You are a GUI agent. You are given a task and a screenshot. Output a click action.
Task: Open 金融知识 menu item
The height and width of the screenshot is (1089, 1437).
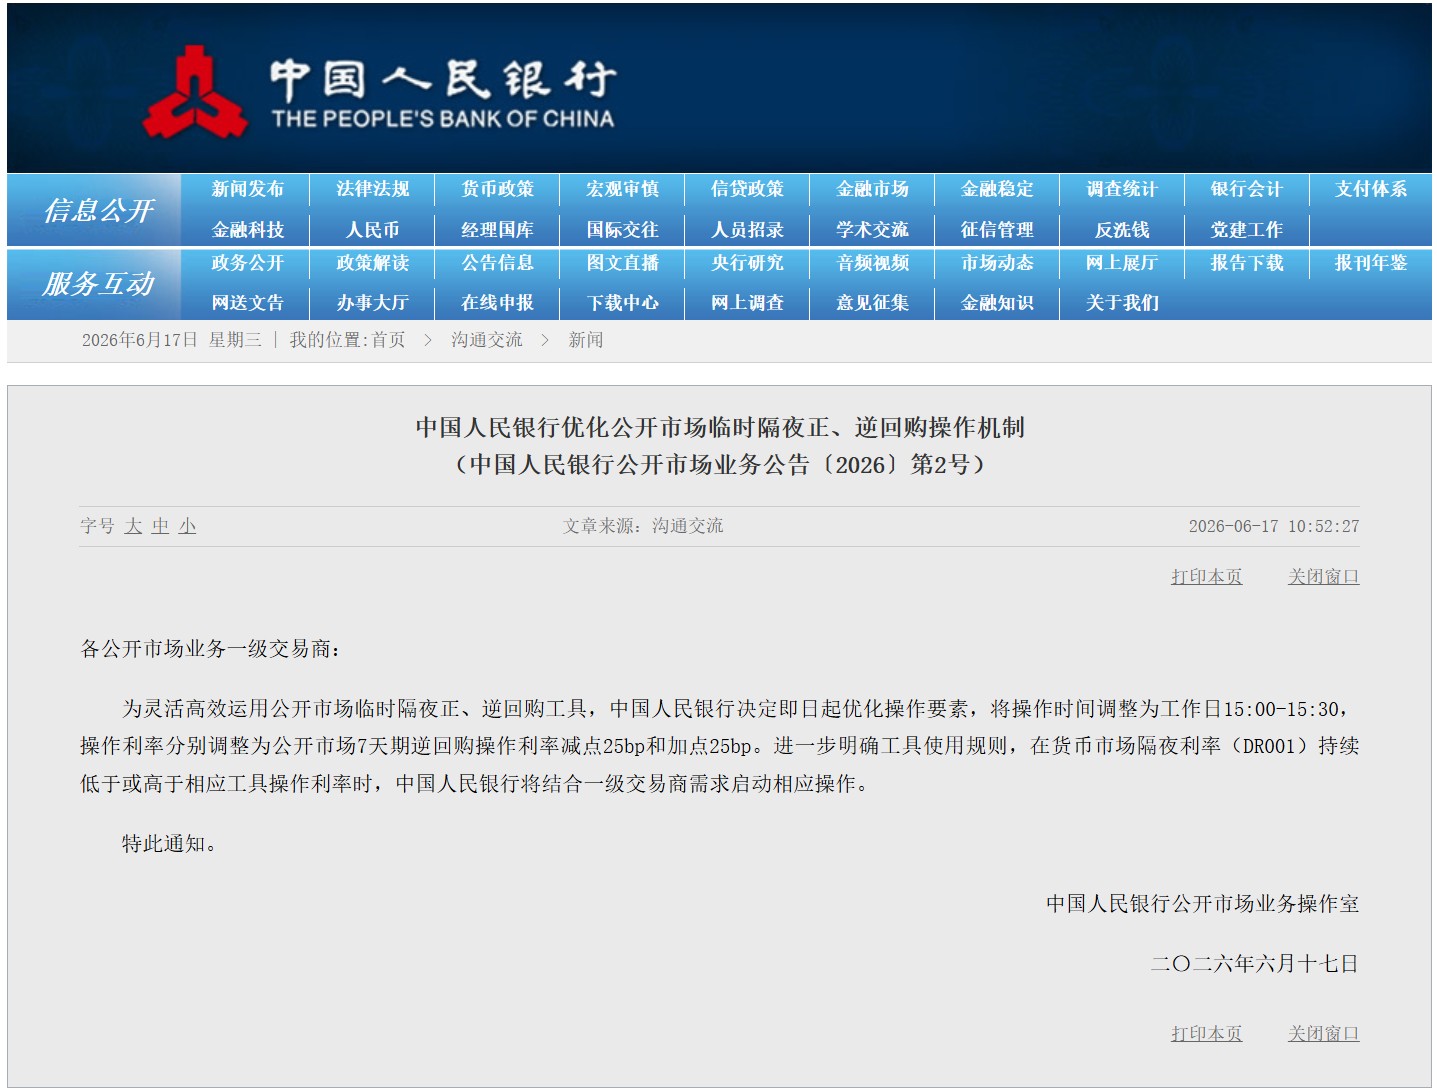pos(997,303)
